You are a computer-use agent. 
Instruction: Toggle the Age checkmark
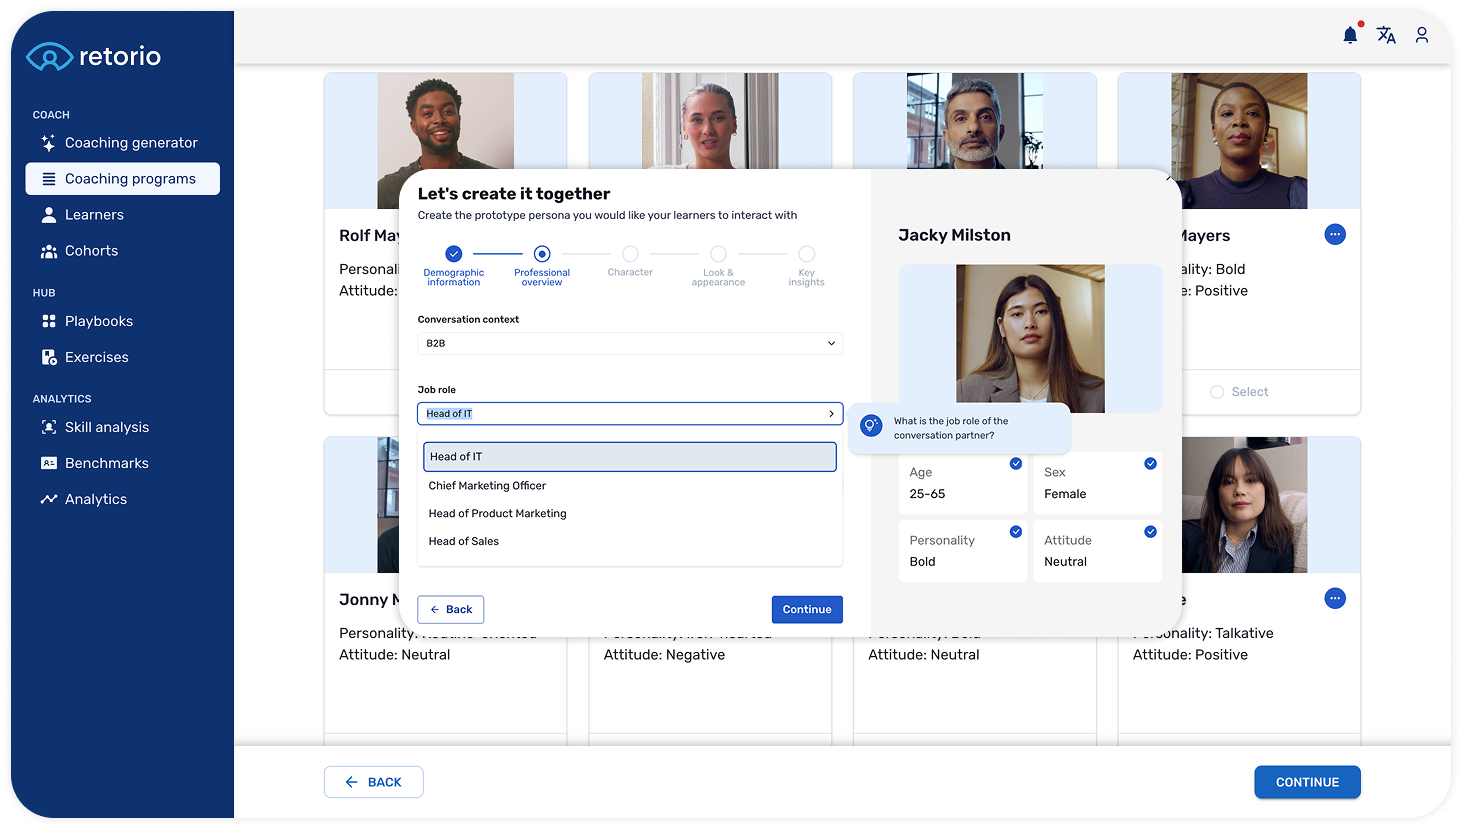click(x=1015, y=464)
